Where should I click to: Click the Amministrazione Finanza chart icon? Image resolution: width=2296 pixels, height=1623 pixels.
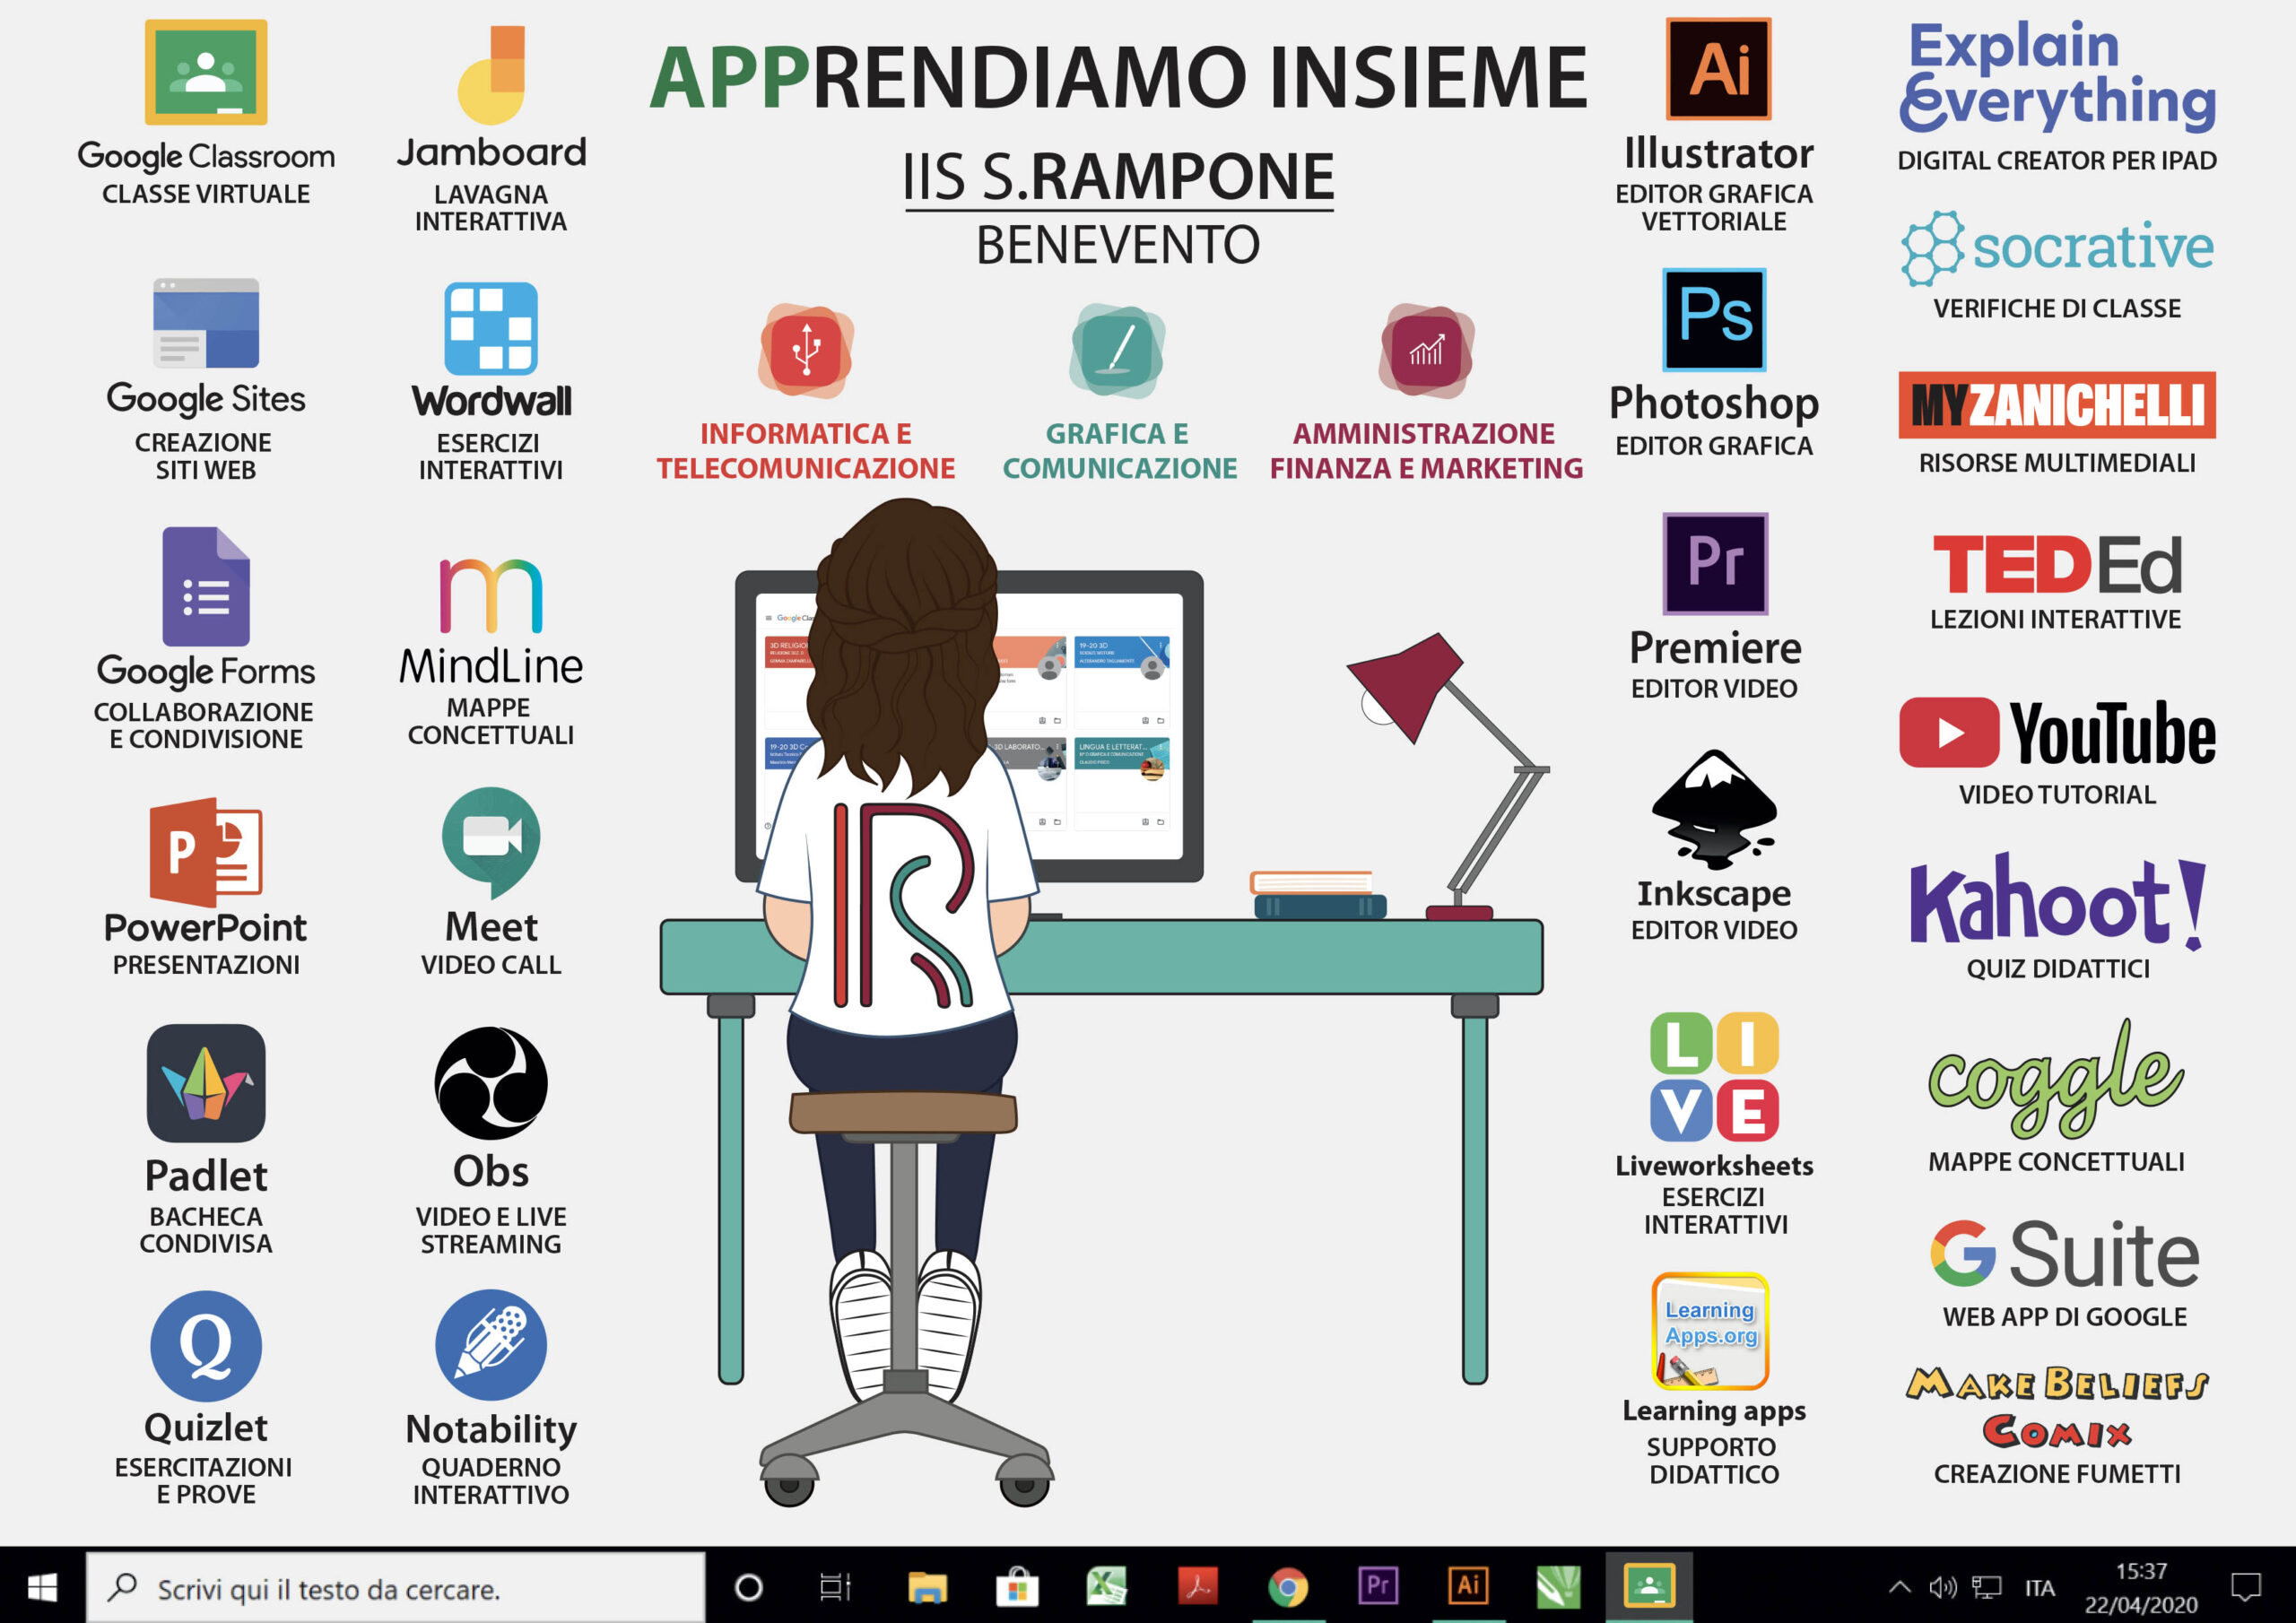point(1426,351)
